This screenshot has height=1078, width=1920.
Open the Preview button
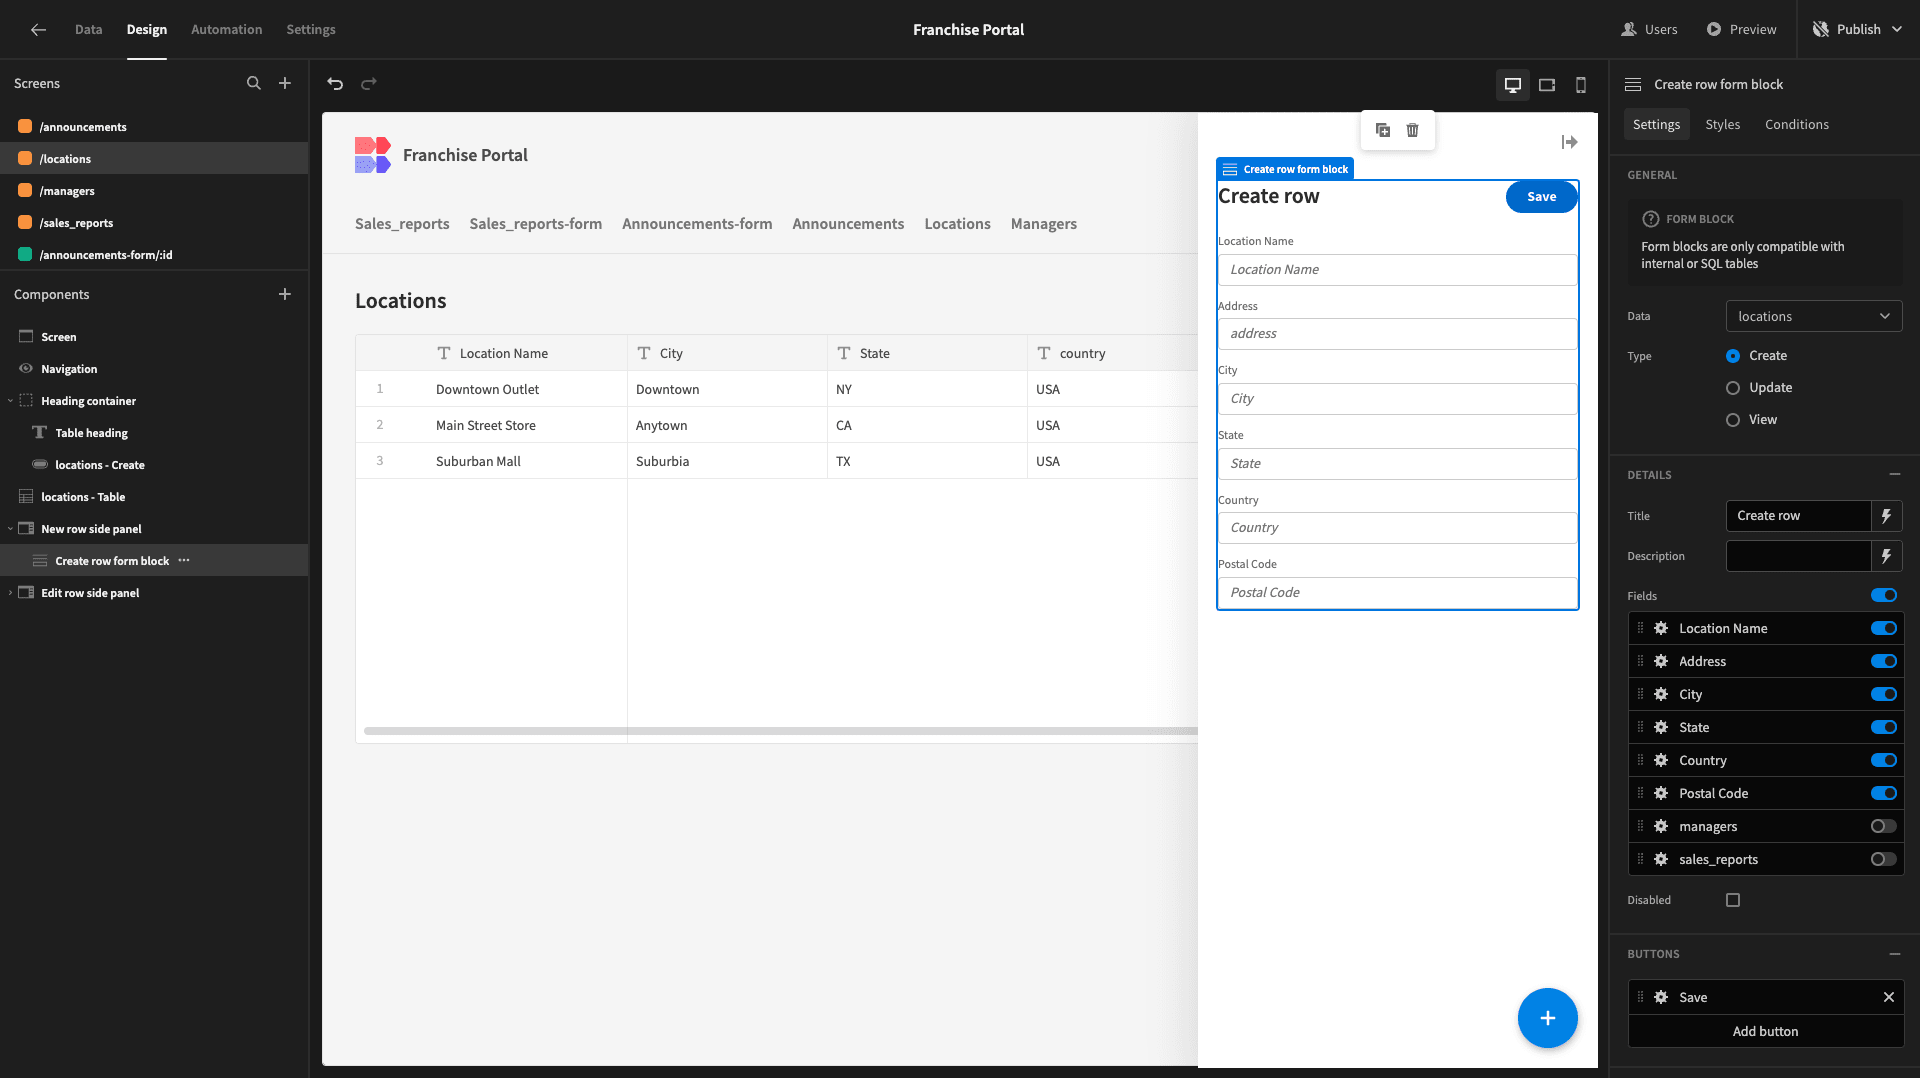(1742, 29)
